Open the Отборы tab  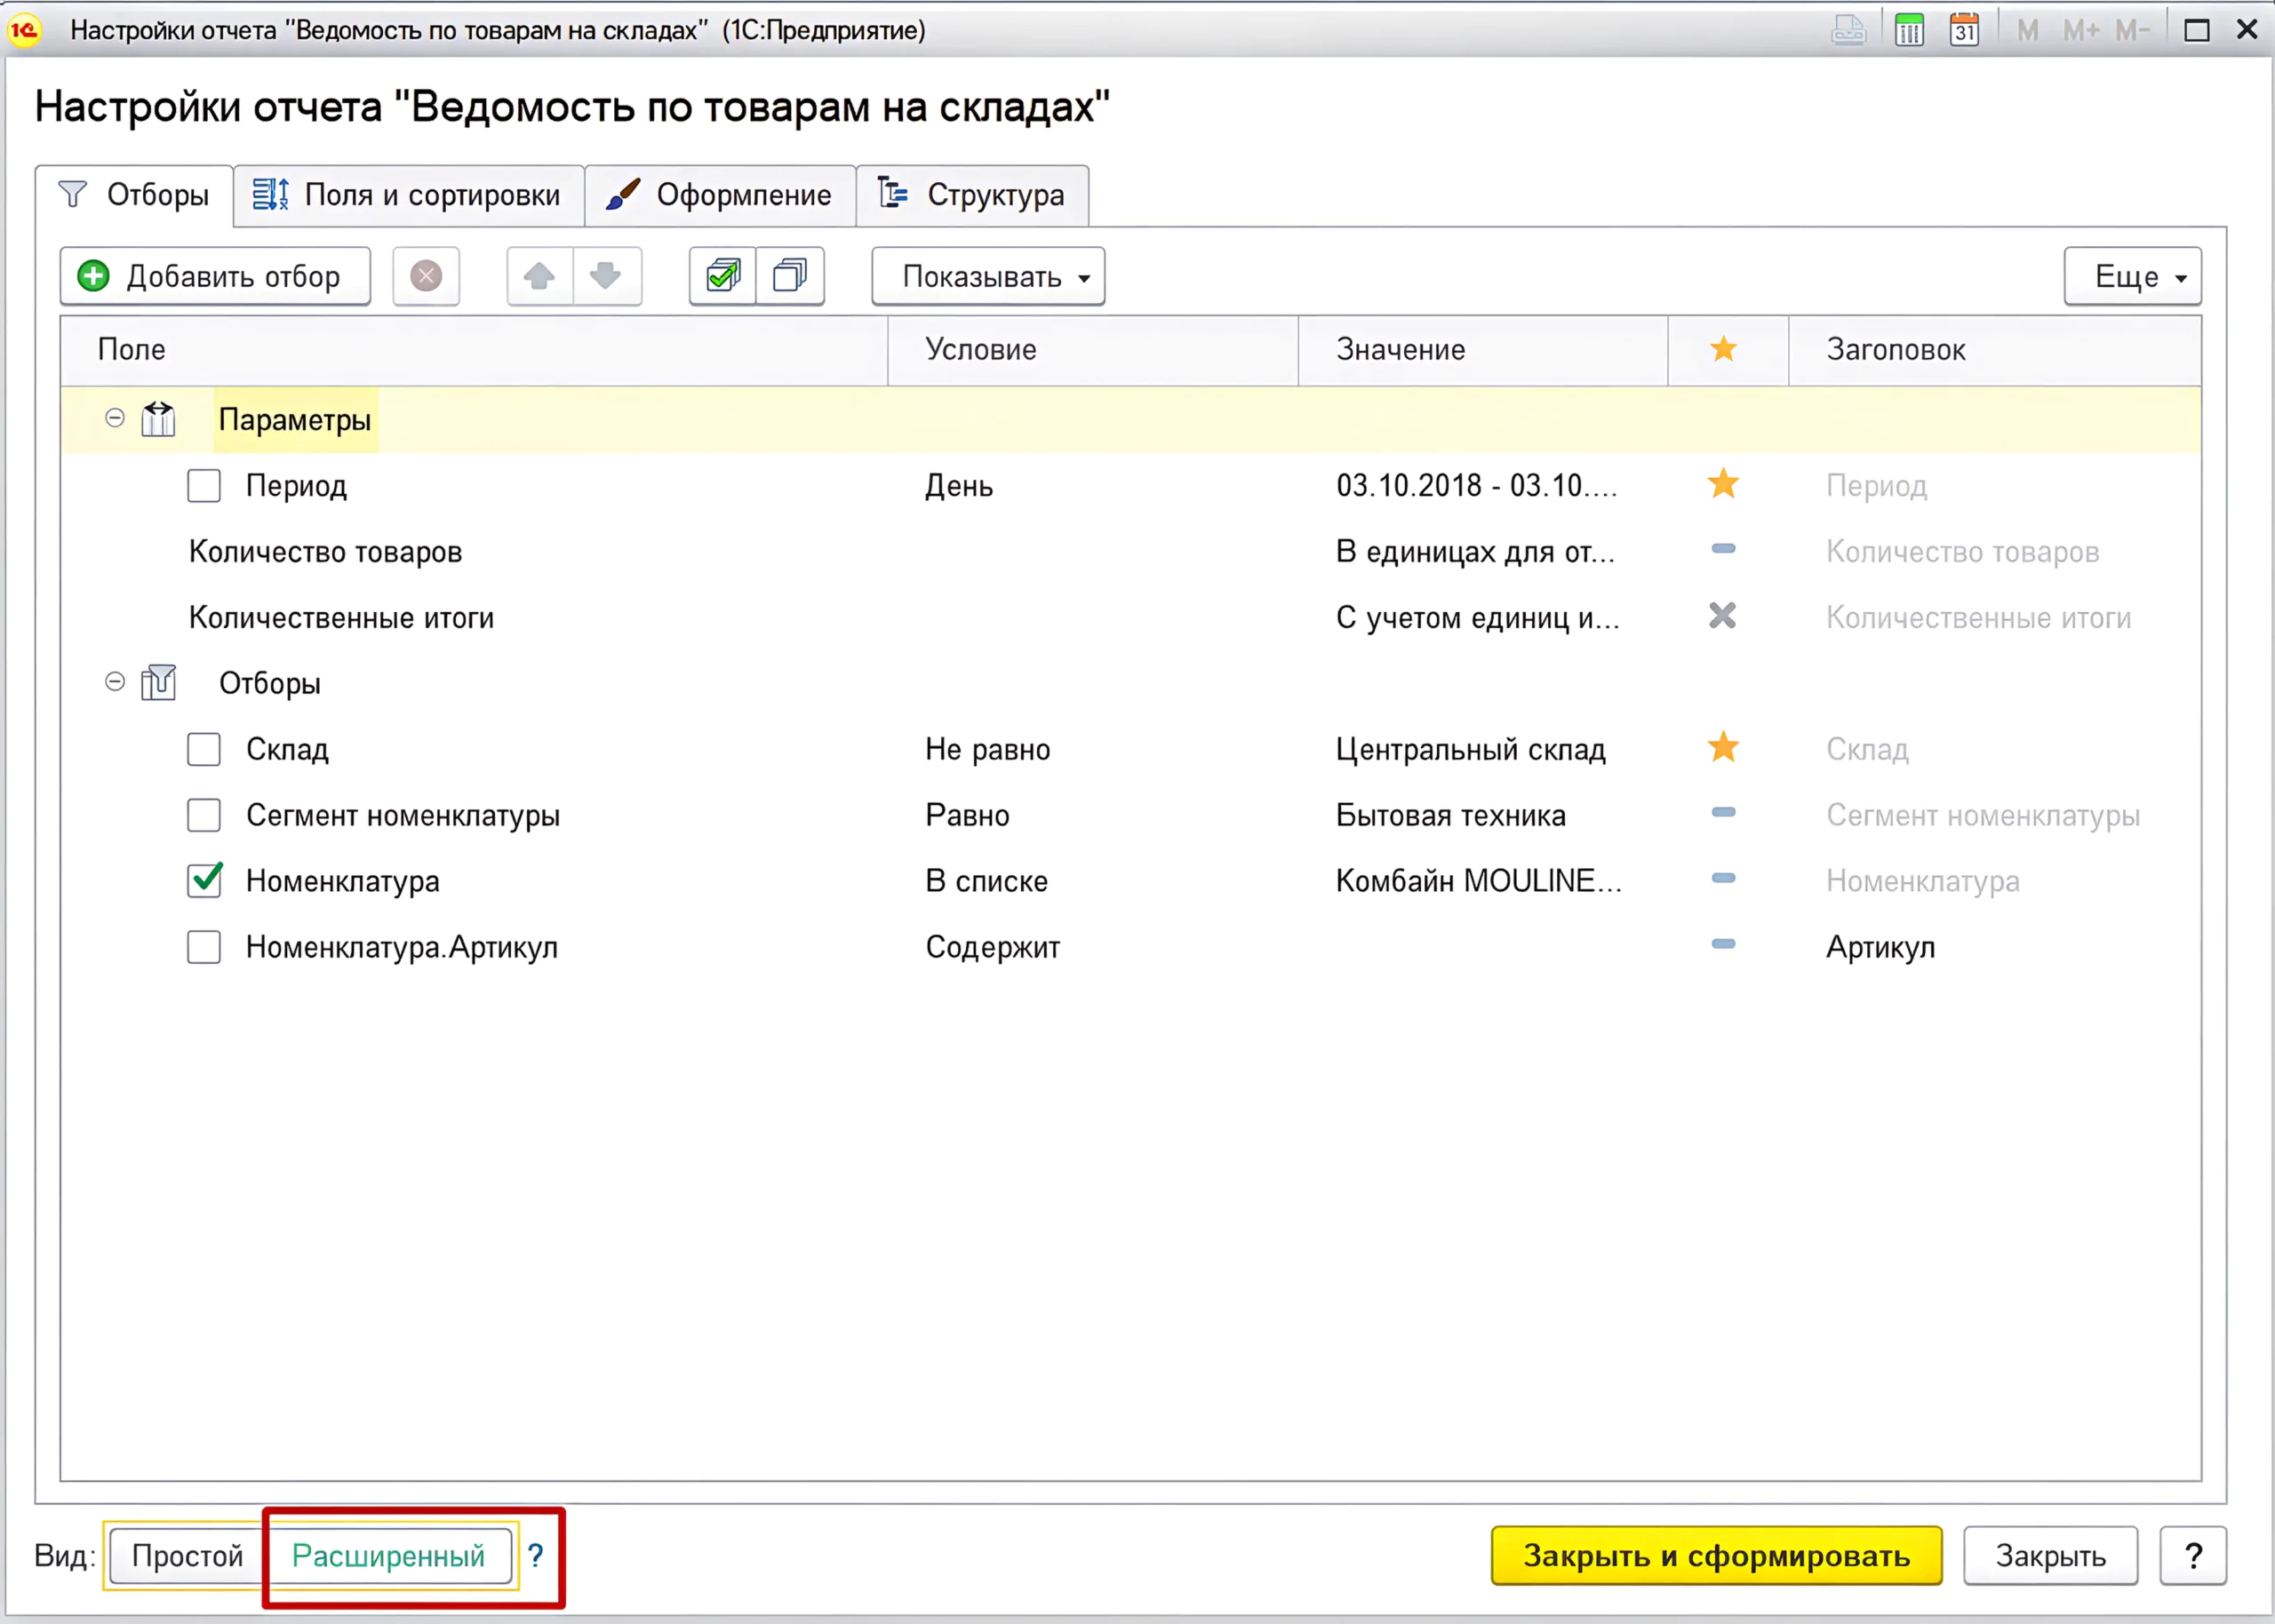coord(134,195)
